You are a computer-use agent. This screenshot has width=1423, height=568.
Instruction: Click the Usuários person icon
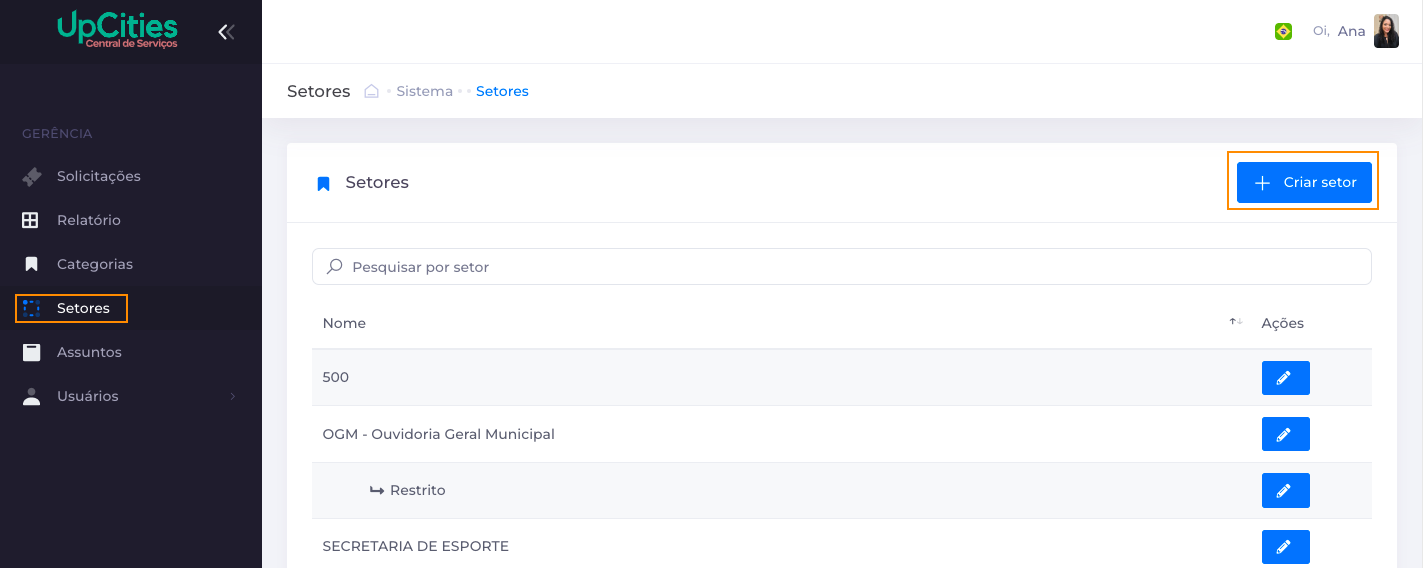point(31,396)
